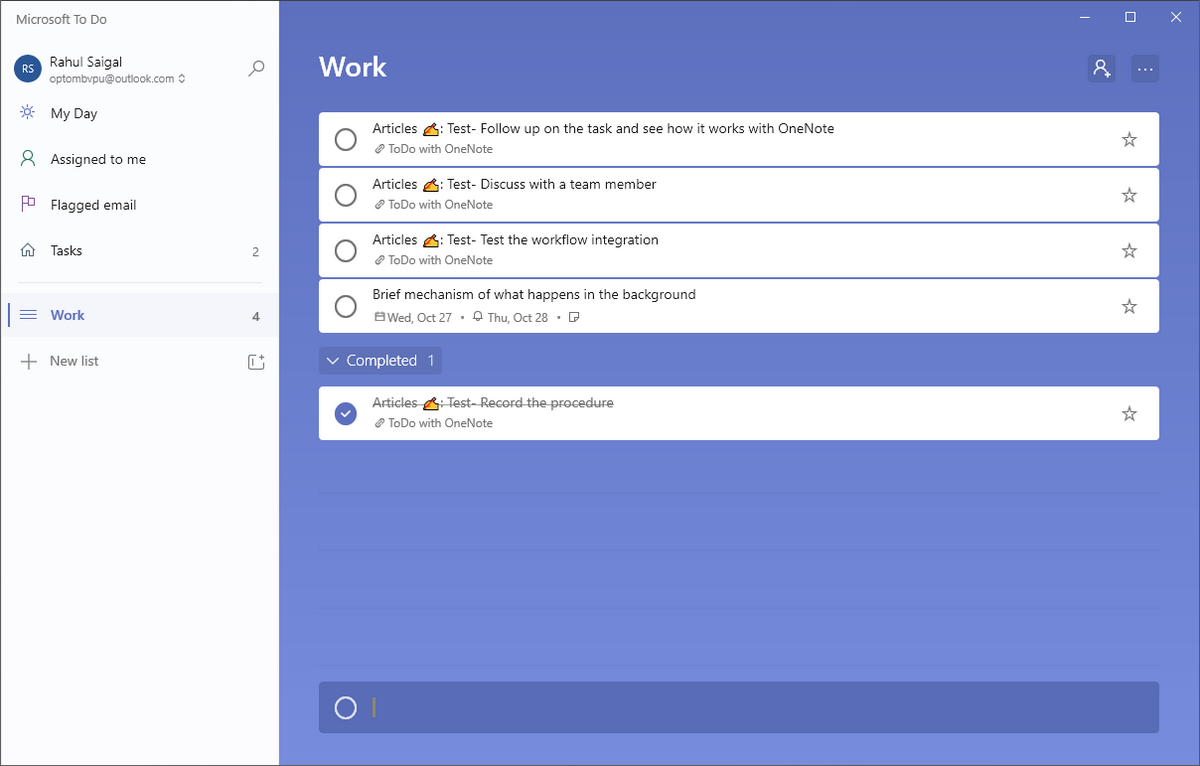Mark Discuss with a team member complete
1200x766 pixels.
(x=345, y=195)
